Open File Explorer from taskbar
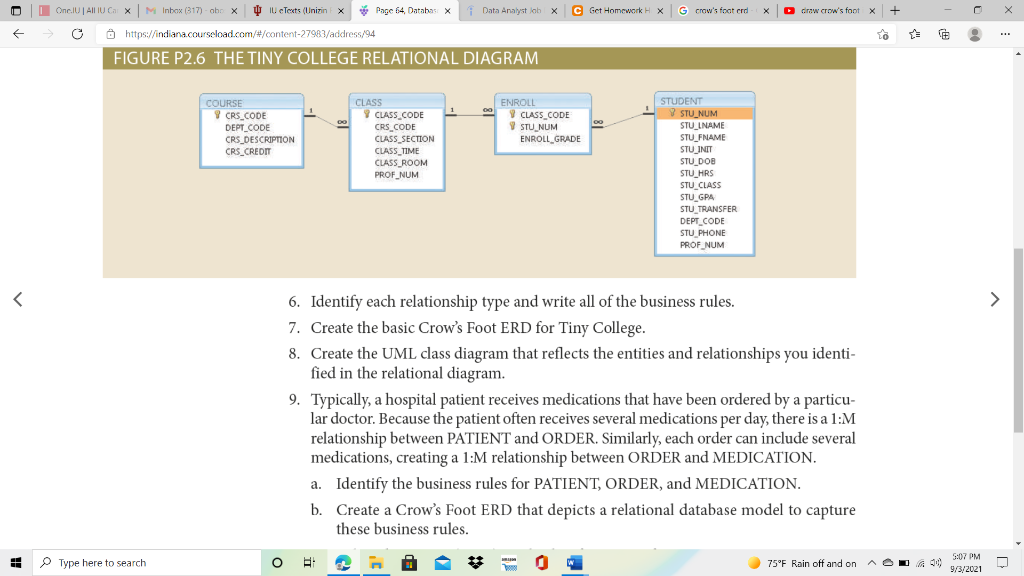 coord(376,562)
